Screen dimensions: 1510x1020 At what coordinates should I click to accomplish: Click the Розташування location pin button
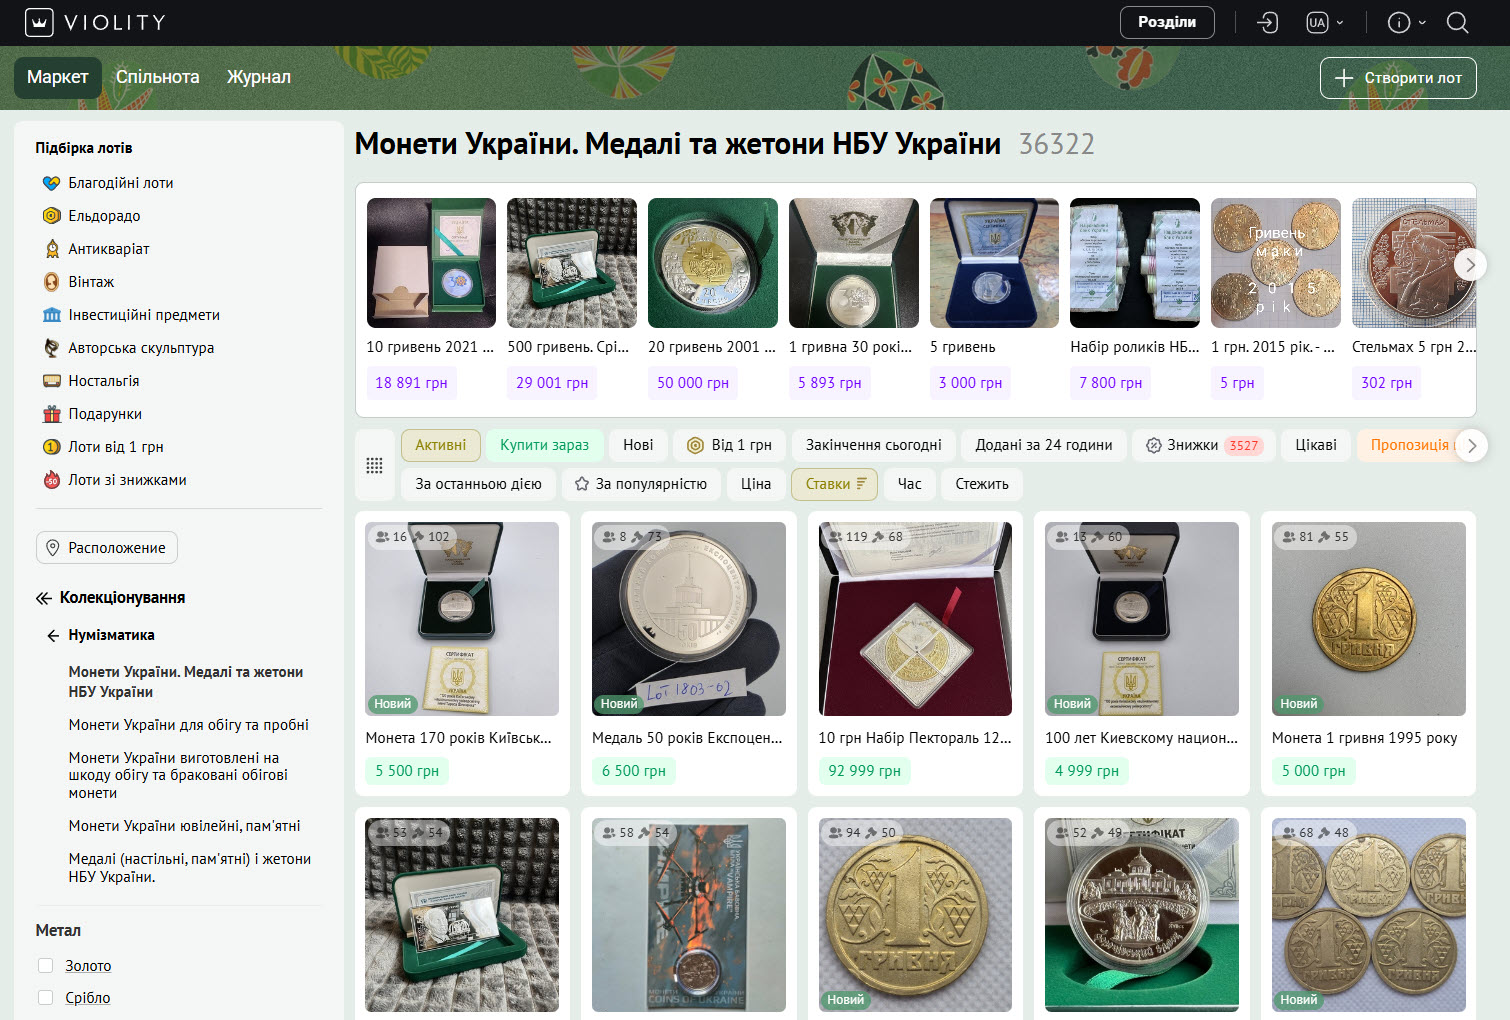[107, 548]
